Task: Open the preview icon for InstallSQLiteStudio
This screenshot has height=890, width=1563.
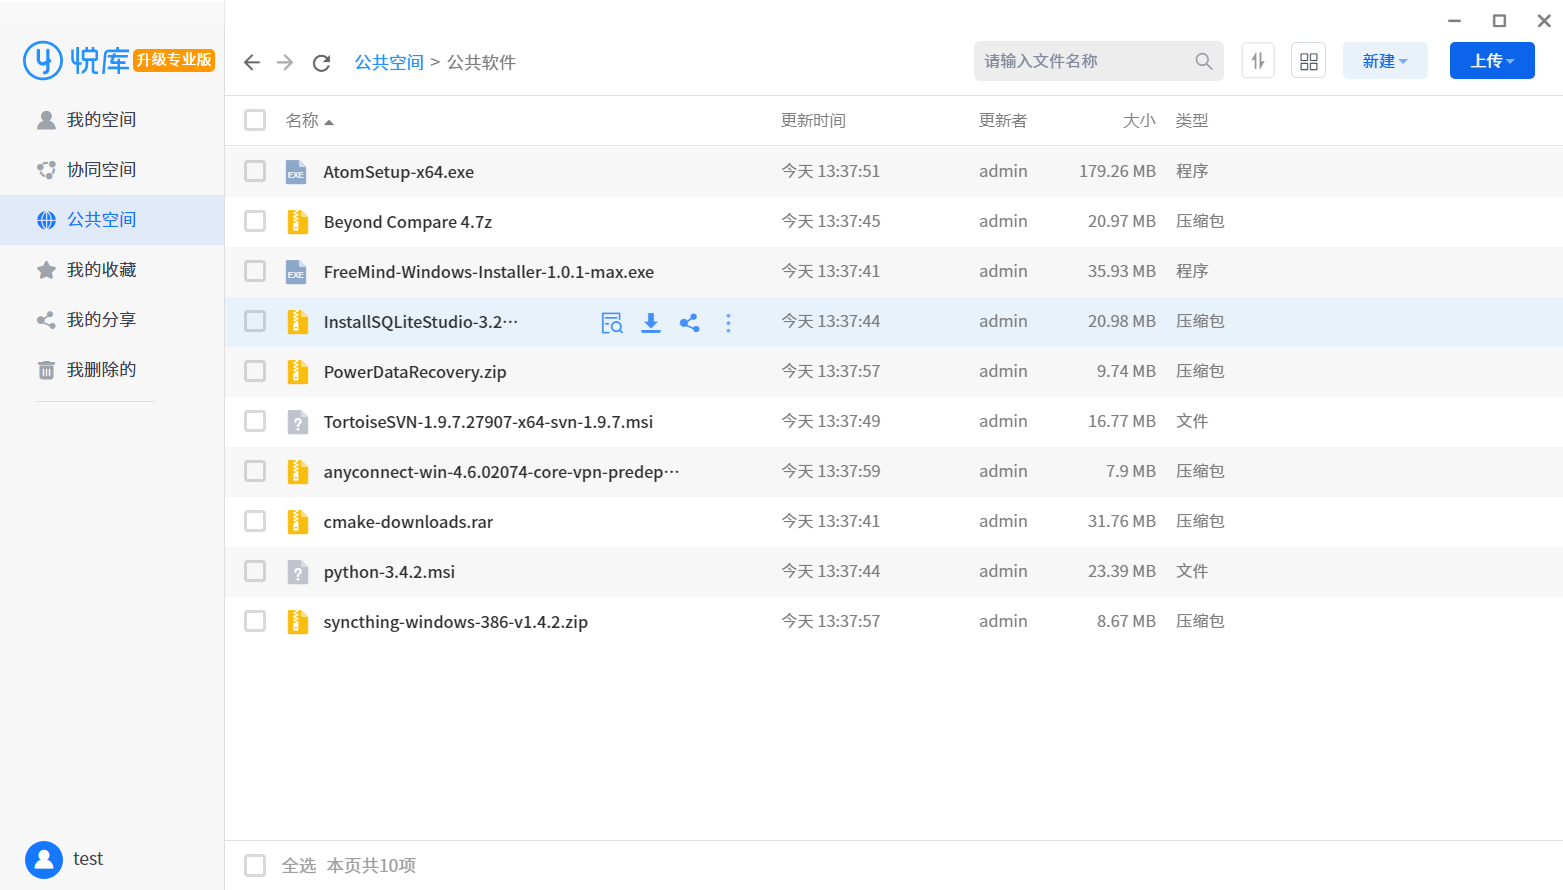Action: click(x=612, y=322)
